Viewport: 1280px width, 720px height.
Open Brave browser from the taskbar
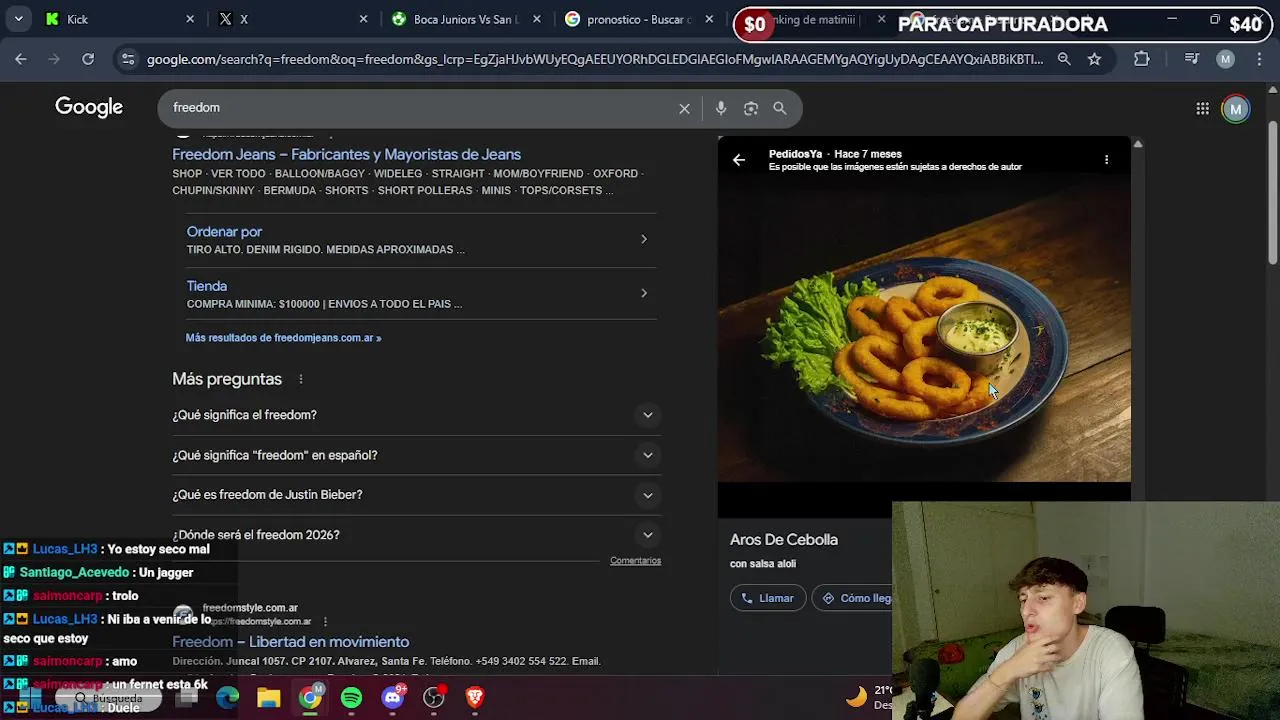(x=474, y=697)
